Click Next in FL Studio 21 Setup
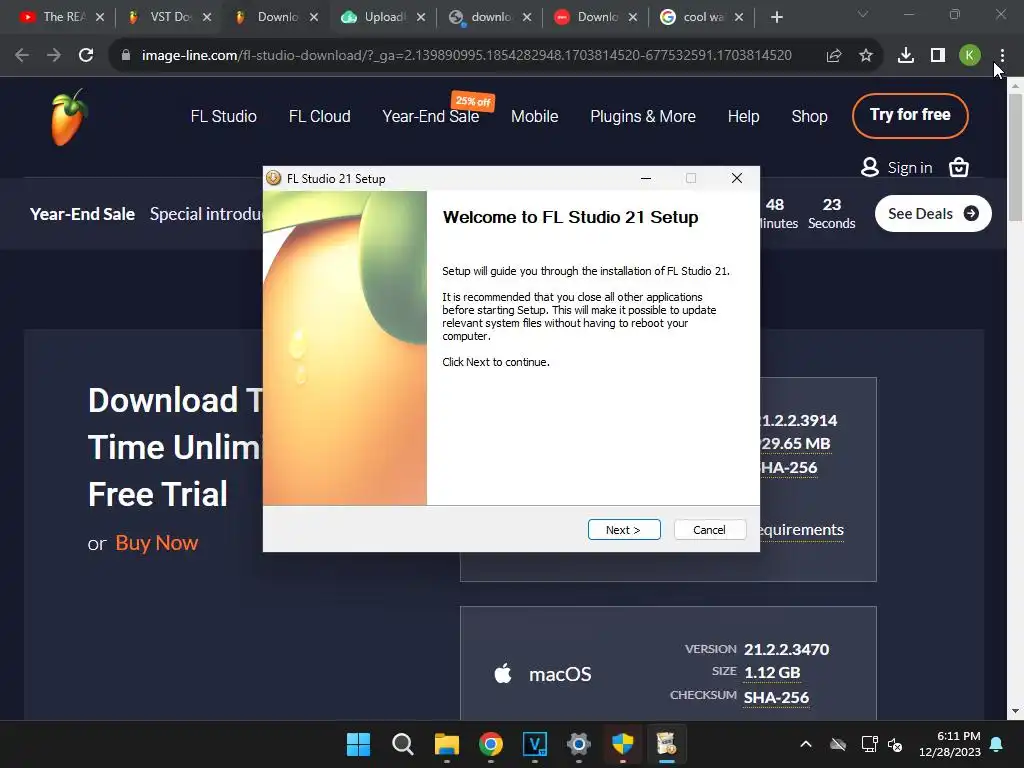 click(x=624, y=530)
